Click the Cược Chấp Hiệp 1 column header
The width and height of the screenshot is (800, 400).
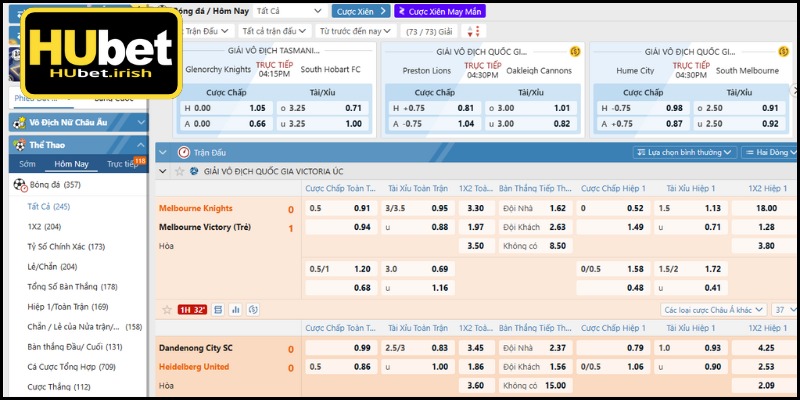(x=613, y=188)
